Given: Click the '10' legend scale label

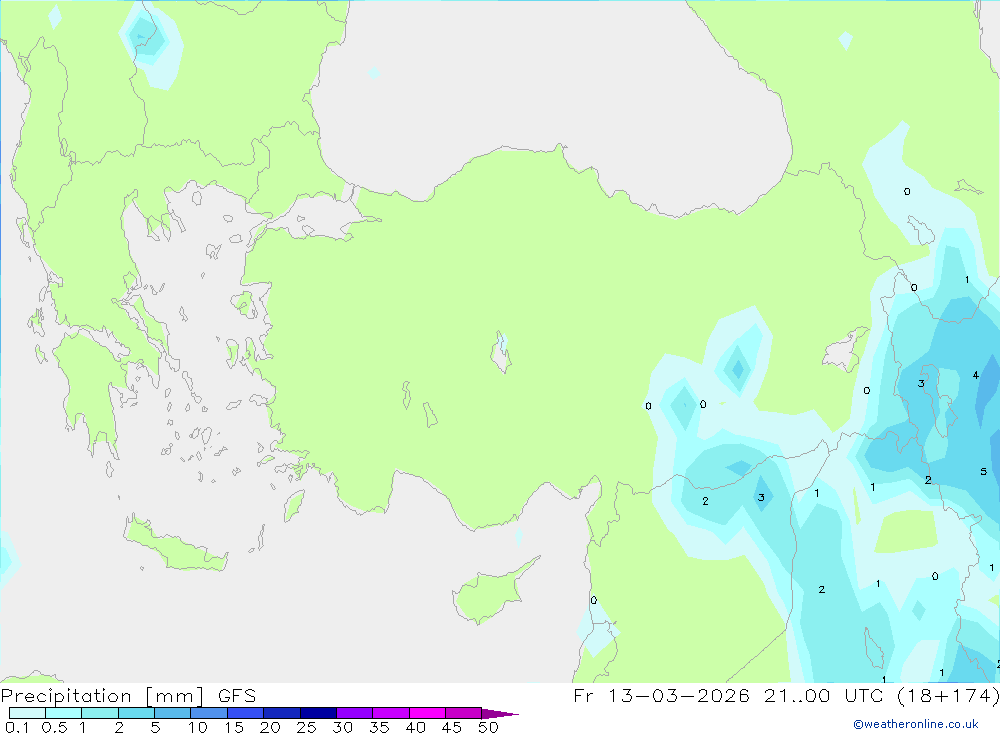Looking at the screenshot, I should point(198,727).
